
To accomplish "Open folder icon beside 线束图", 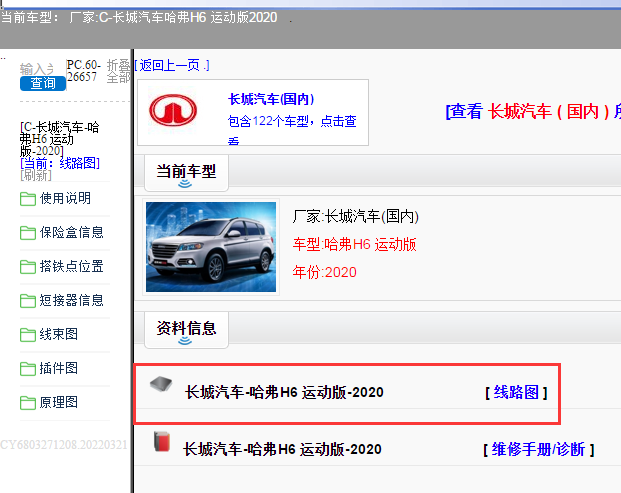I will tap(28, 335).
